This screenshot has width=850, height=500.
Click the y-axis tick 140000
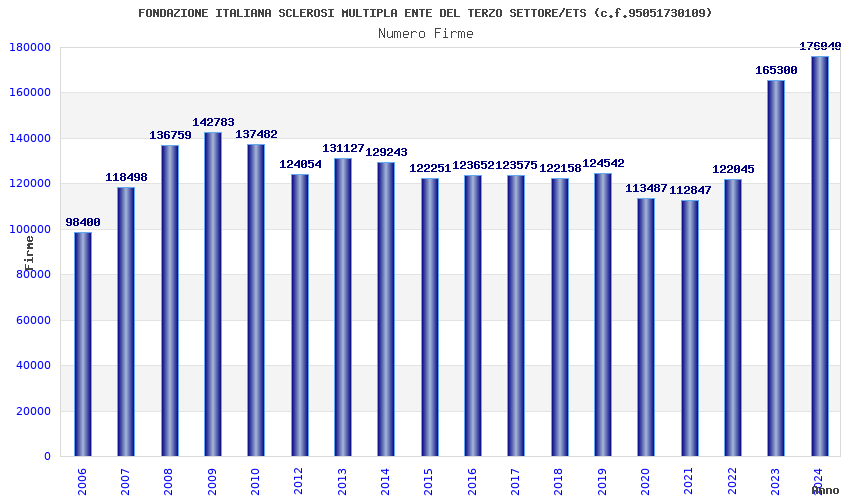coord(30,138)
